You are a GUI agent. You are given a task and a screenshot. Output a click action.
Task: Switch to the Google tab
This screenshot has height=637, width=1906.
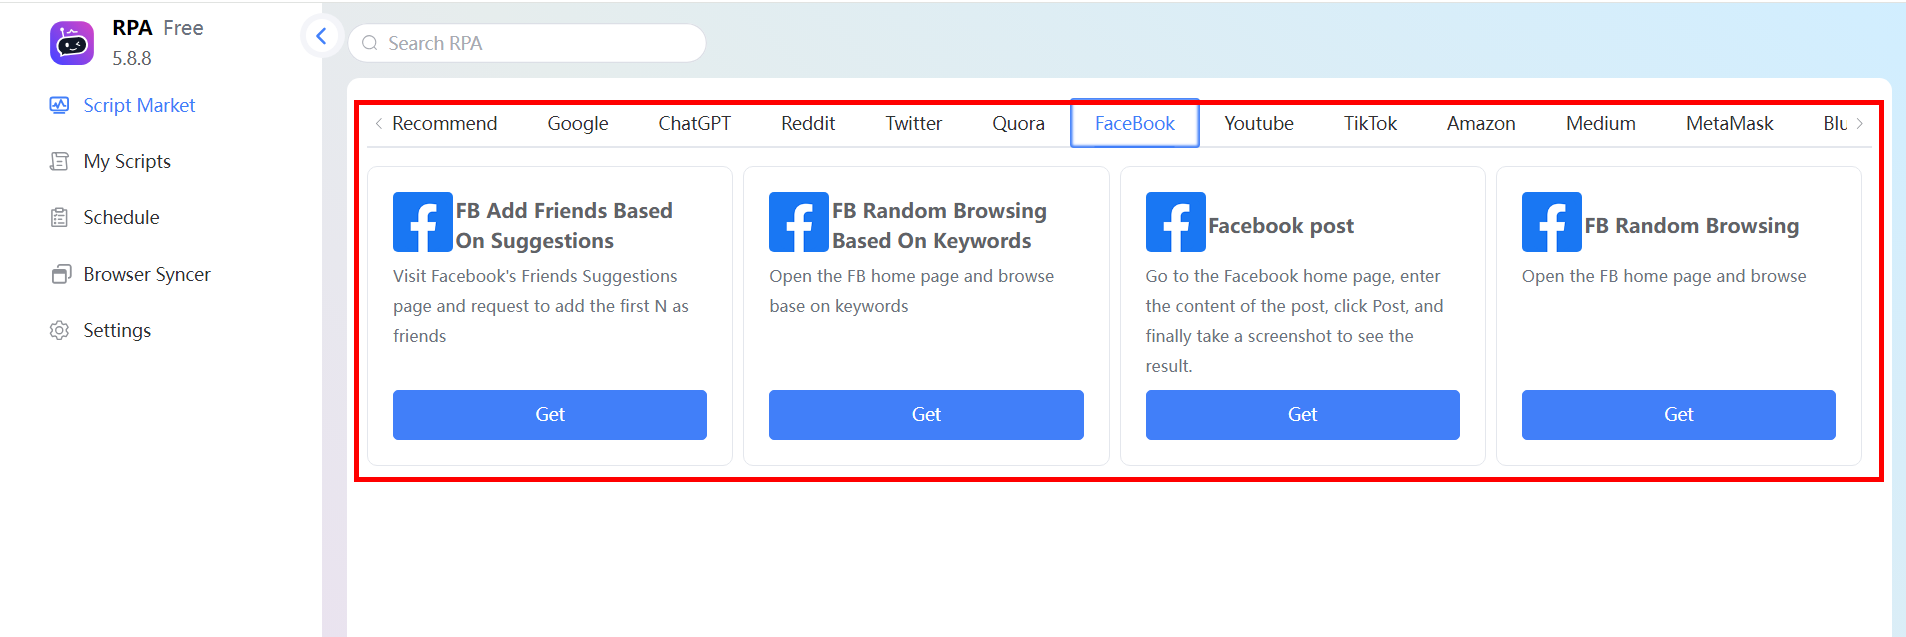(577, 123)
